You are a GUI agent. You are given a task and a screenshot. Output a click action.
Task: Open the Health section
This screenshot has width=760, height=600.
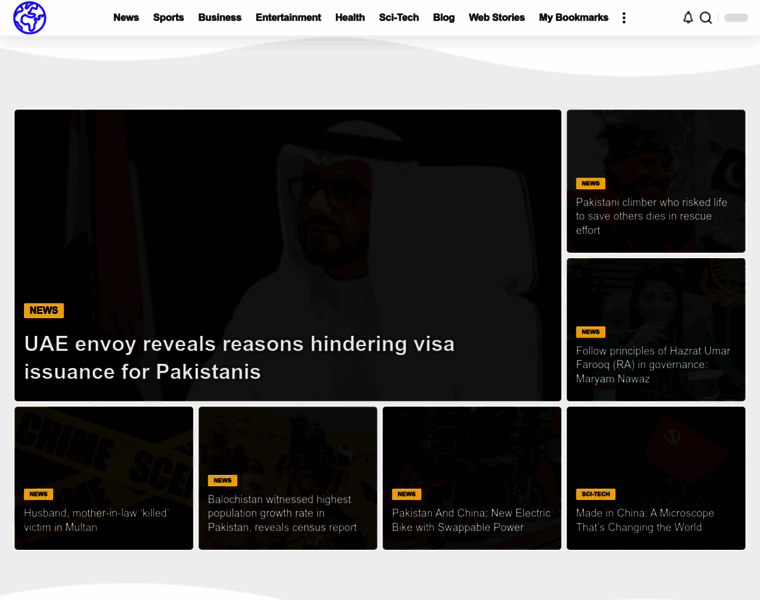[350, 17]
